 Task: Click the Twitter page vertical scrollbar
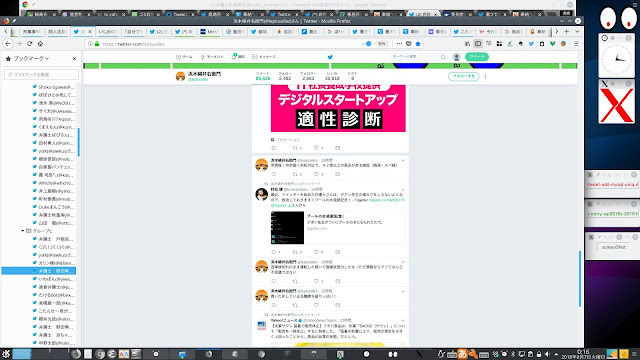pos(580,279)
